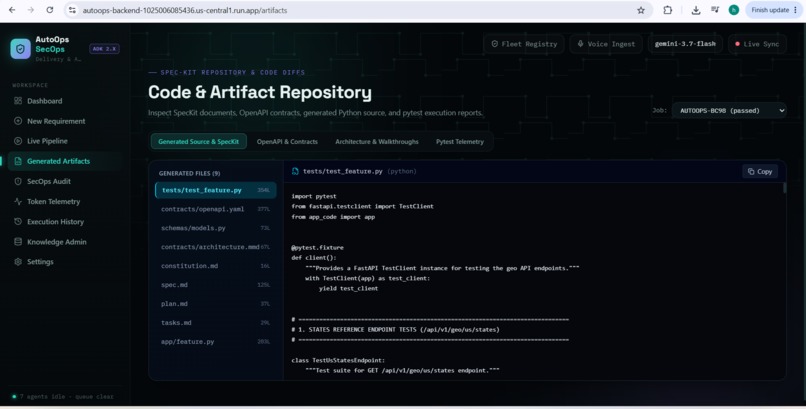Copy the test_feature.py code
Viewport: 806px width, 409px height.
tap(760, 171)
